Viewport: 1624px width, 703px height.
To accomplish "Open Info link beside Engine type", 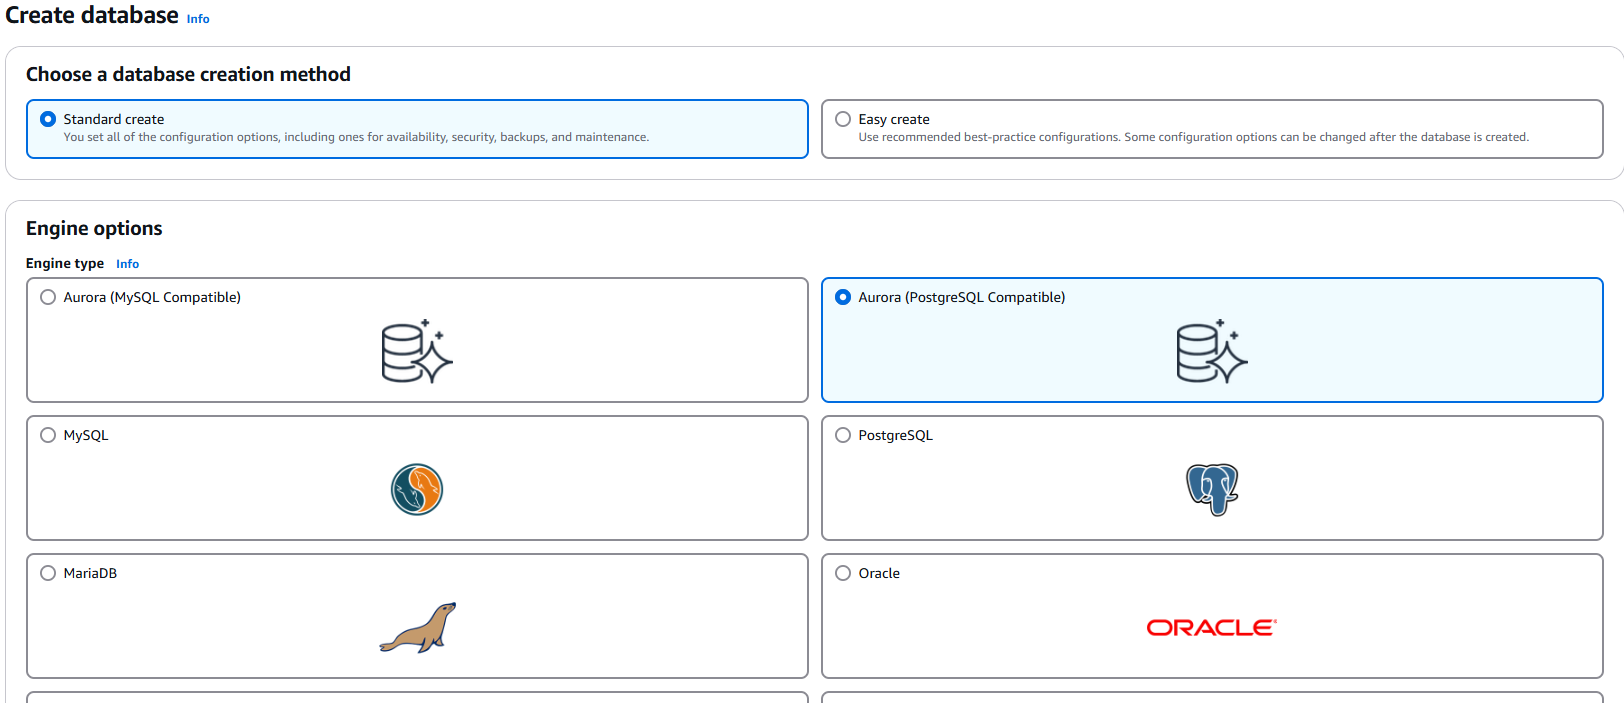I will point(127,264).
